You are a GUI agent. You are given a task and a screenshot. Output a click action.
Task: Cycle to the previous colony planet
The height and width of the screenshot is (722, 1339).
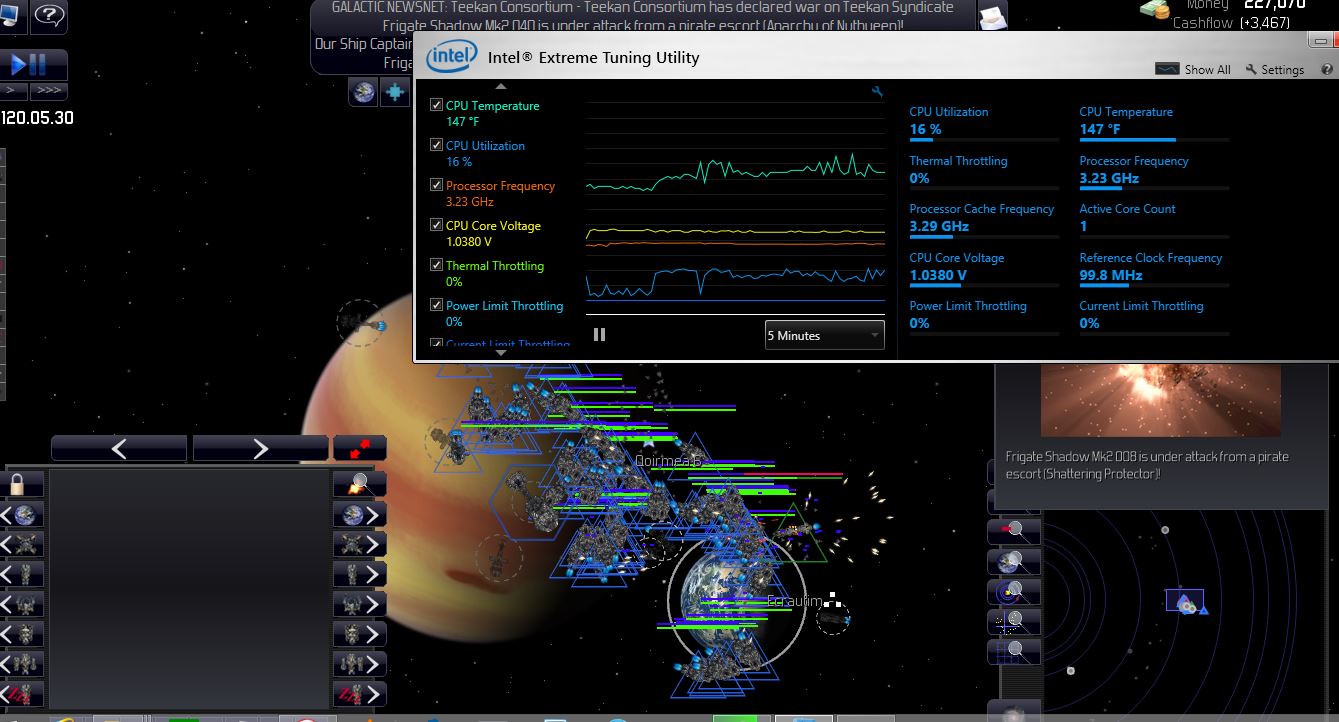[x=21, y=516]
